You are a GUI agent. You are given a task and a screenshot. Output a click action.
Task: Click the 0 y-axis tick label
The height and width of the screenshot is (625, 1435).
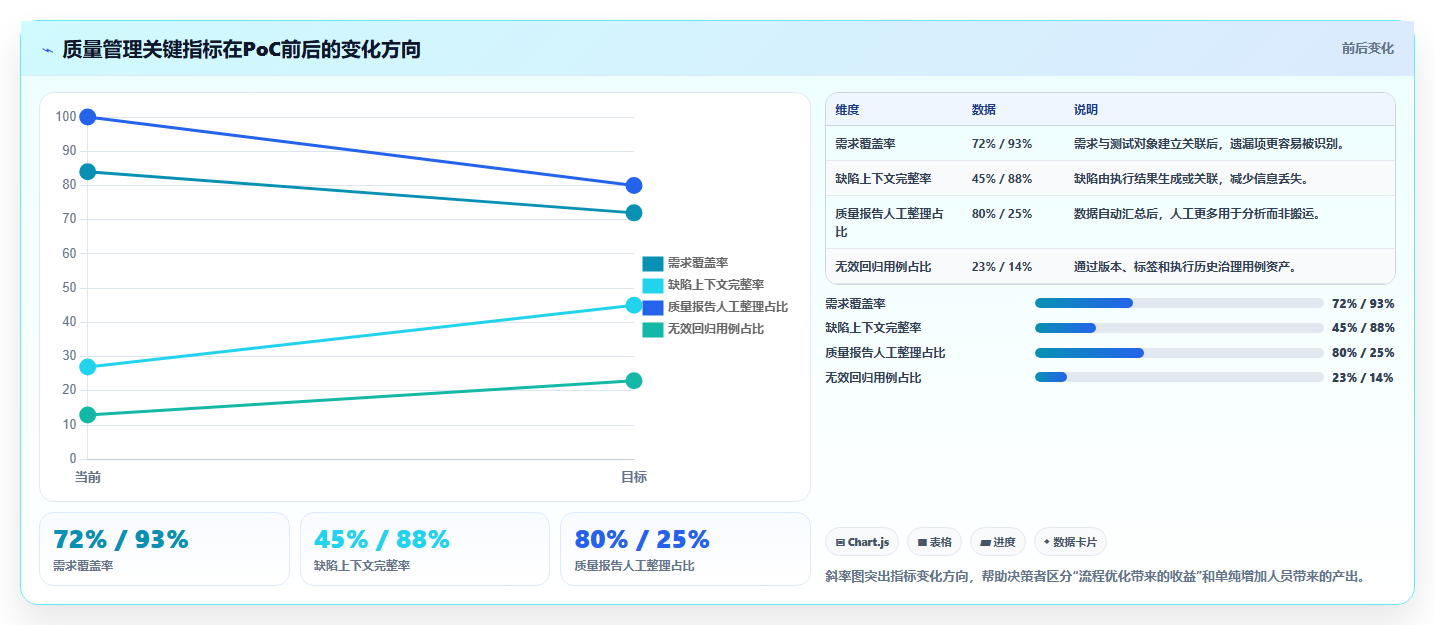(x=73, y=459)
